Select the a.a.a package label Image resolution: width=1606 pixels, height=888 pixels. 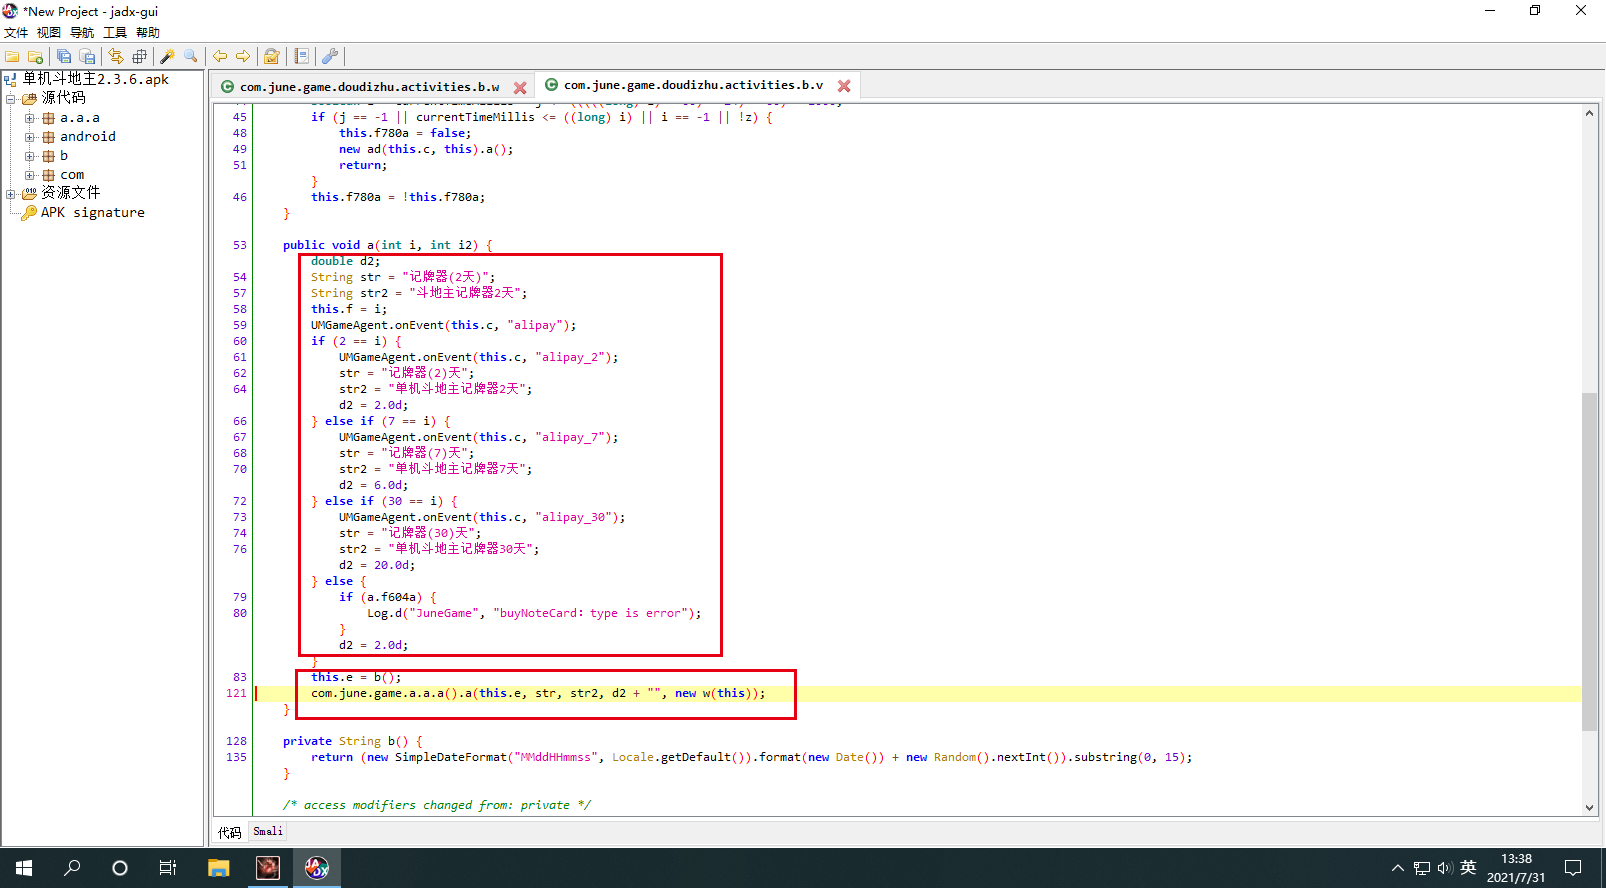coord(80,118)
